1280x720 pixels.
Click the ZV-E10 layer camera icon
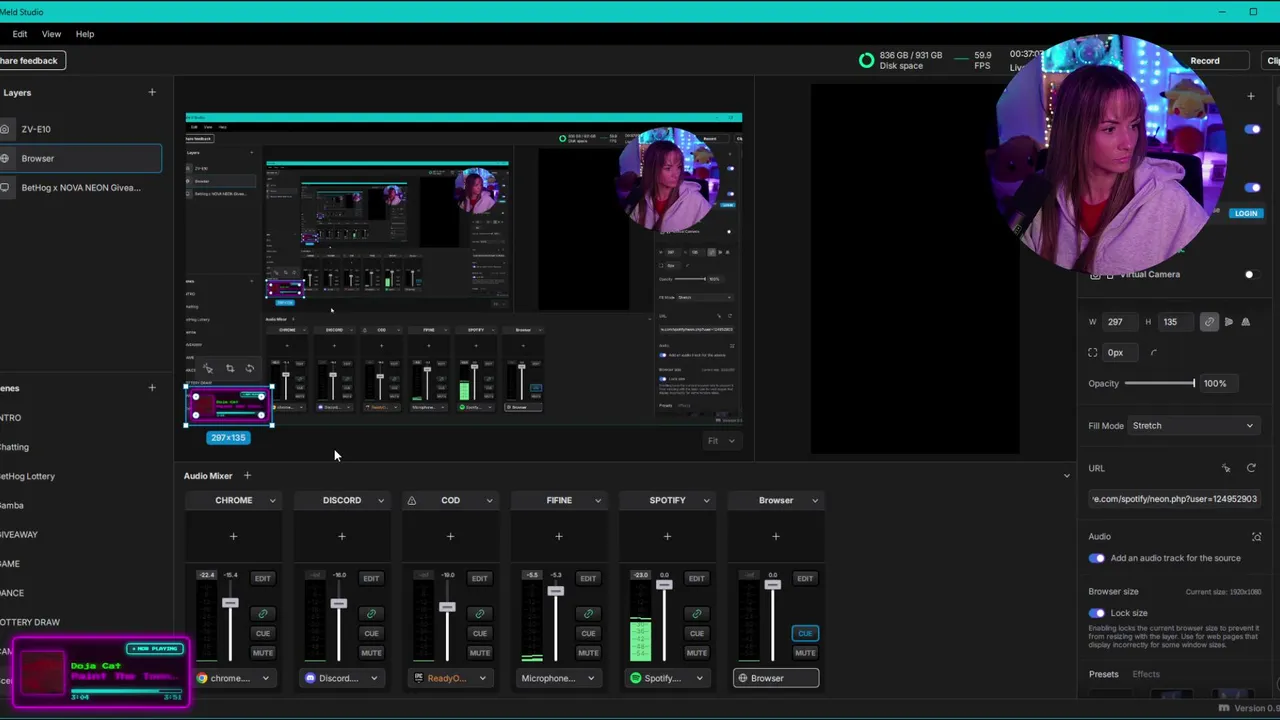click(x=5, y=129)
